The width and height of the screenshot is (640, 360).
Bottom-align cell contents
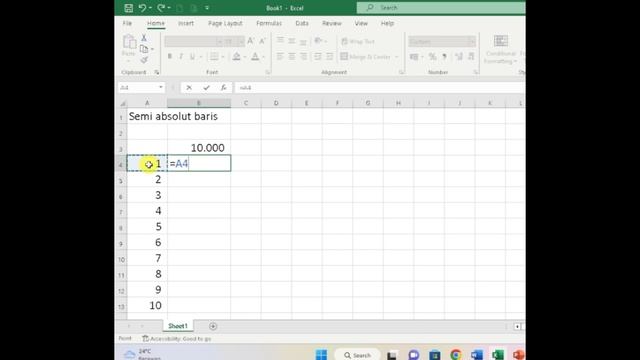tap(303, 41)
